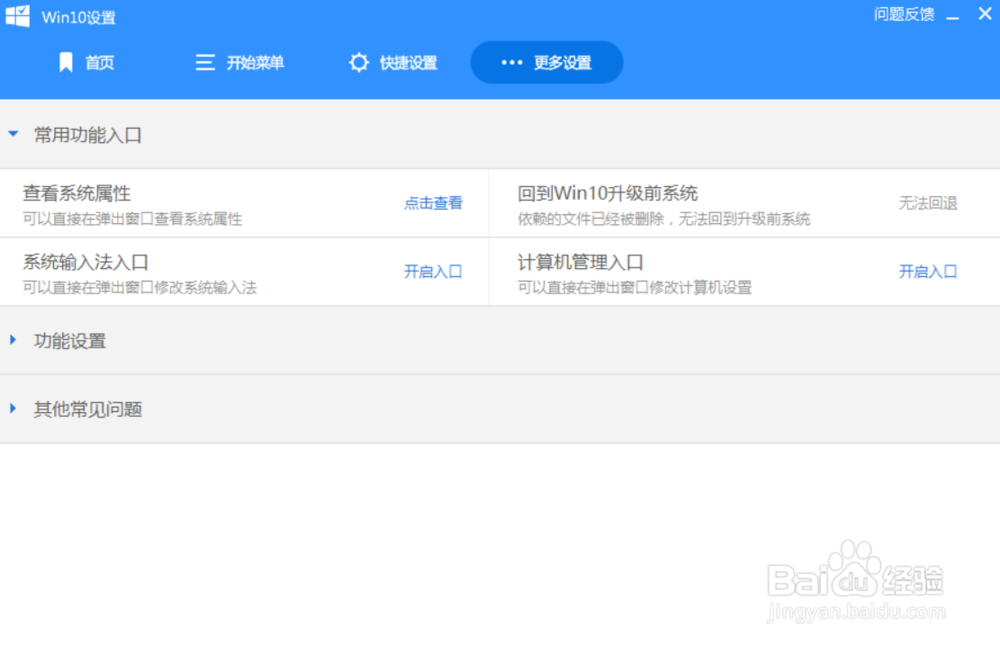The width and height of the screenshot is (1000, 647).
Task: Click the 计算机管理入口 item title
Action: point(580,262)
